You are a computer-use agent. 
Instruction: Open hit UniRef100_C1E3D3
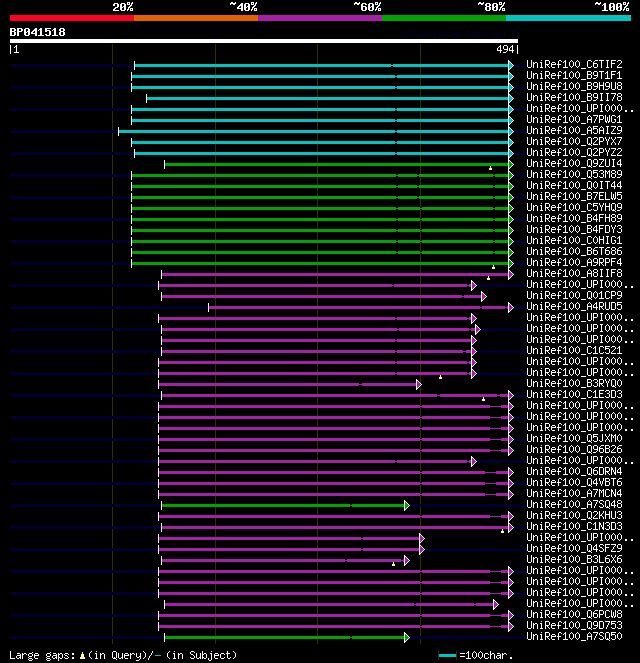point(574,394)
